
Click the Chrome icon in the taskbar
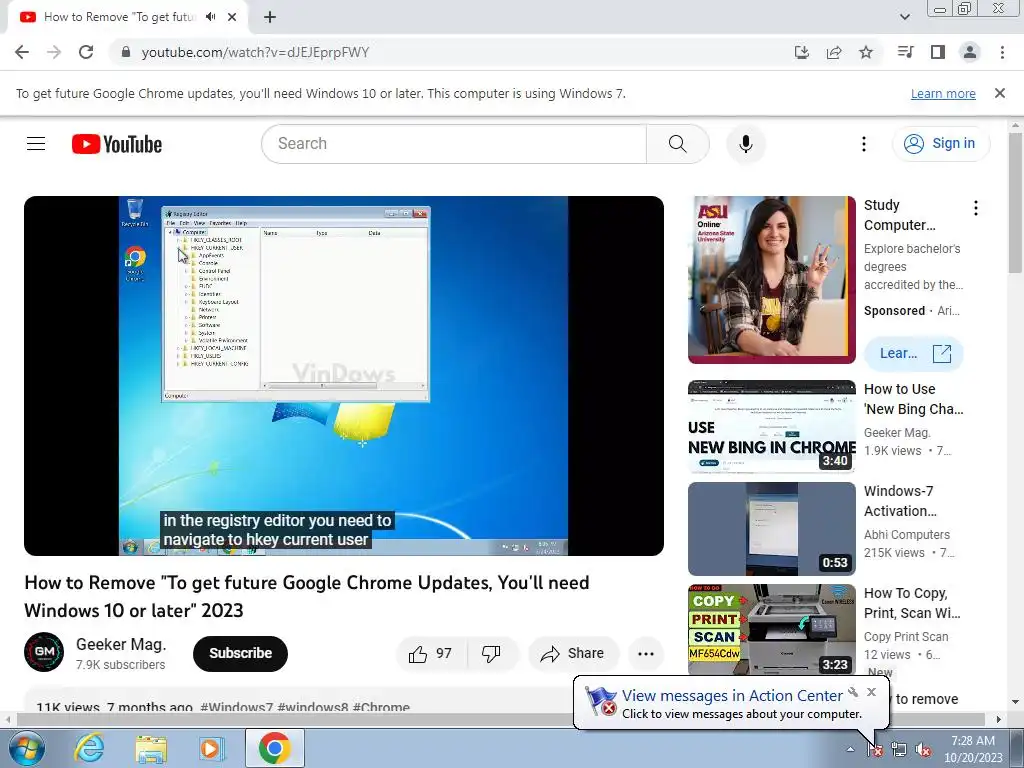(x=274, y=748)
